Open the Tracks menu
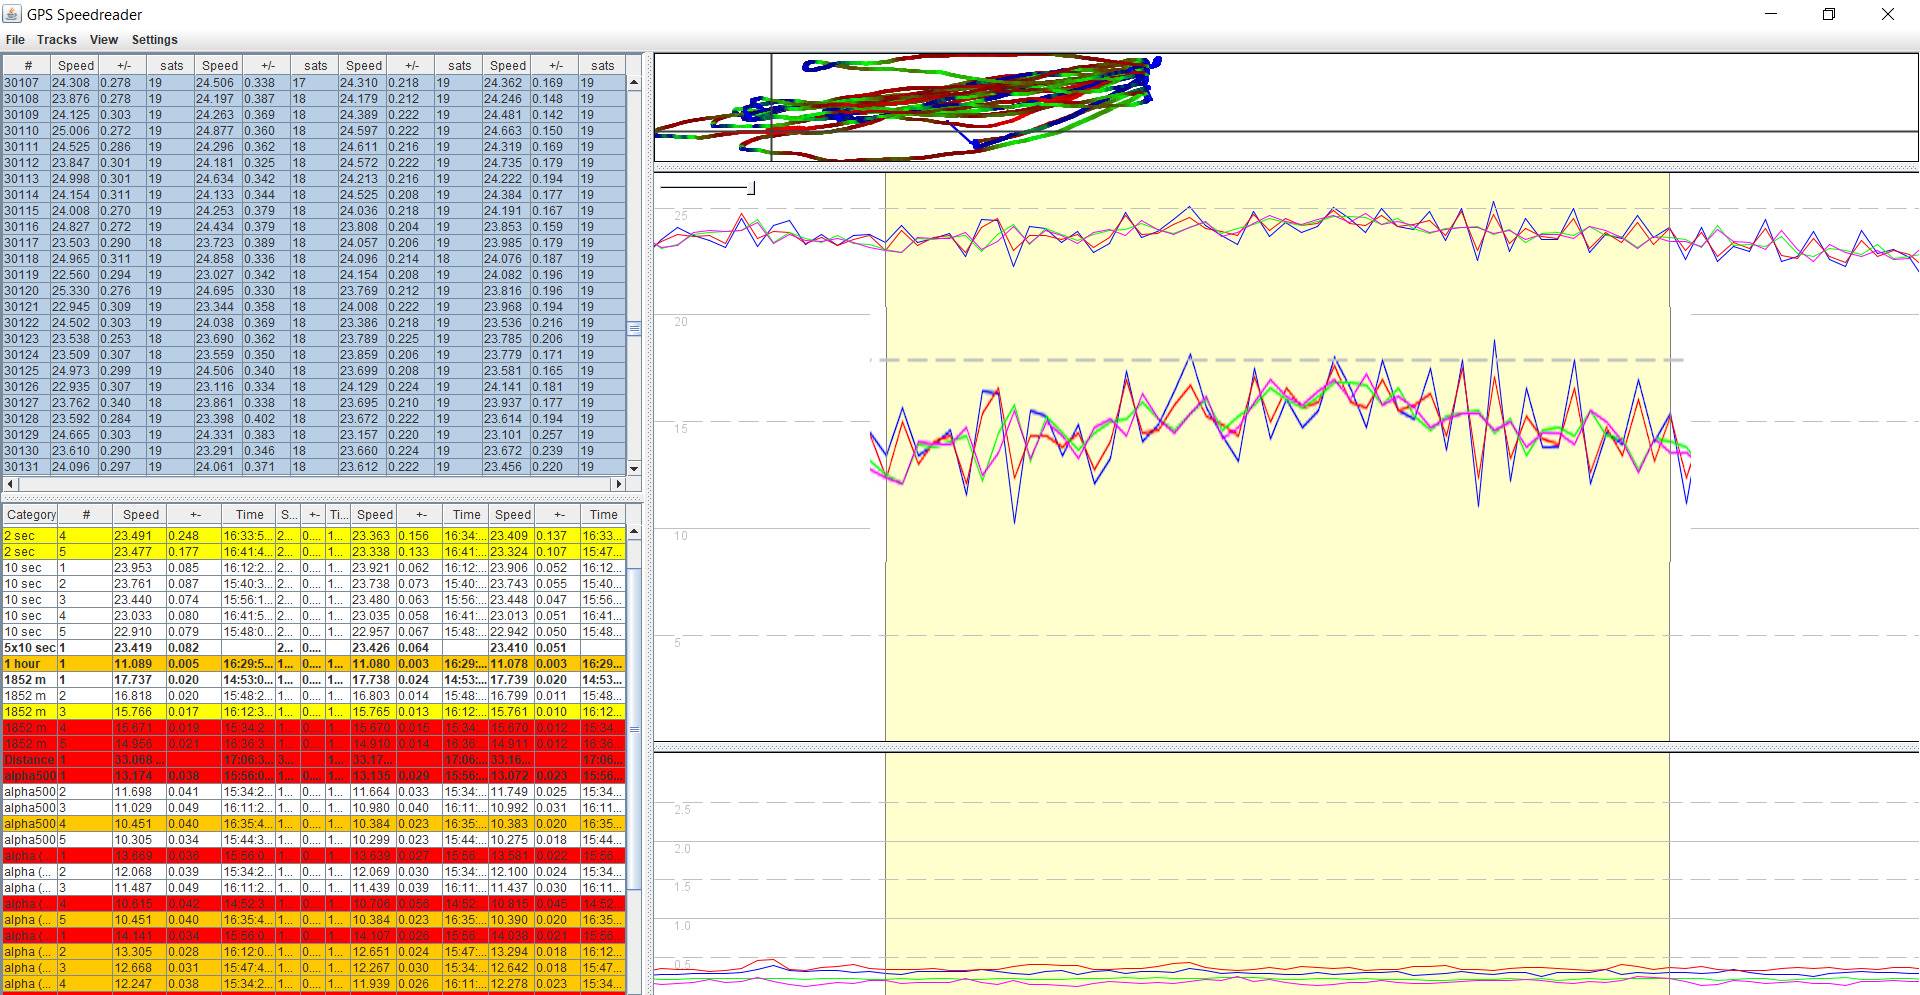 tap(56, 40)
